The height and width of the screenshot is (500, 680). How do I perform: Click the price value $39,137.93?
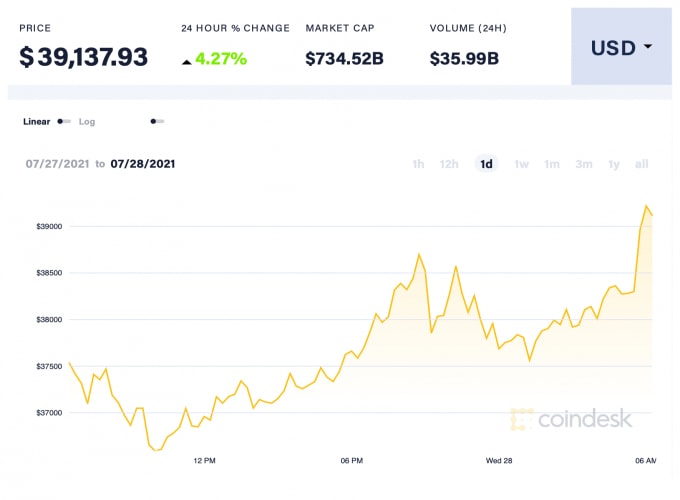pyautogui.click(x=84, y=57)
